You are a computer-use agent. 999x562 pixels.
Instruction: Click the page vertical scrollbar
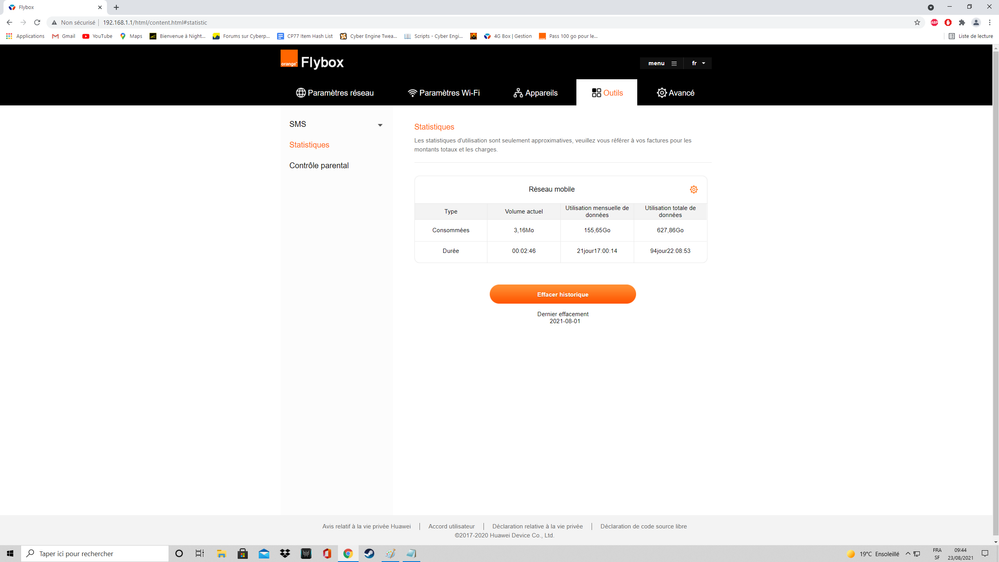995,293
